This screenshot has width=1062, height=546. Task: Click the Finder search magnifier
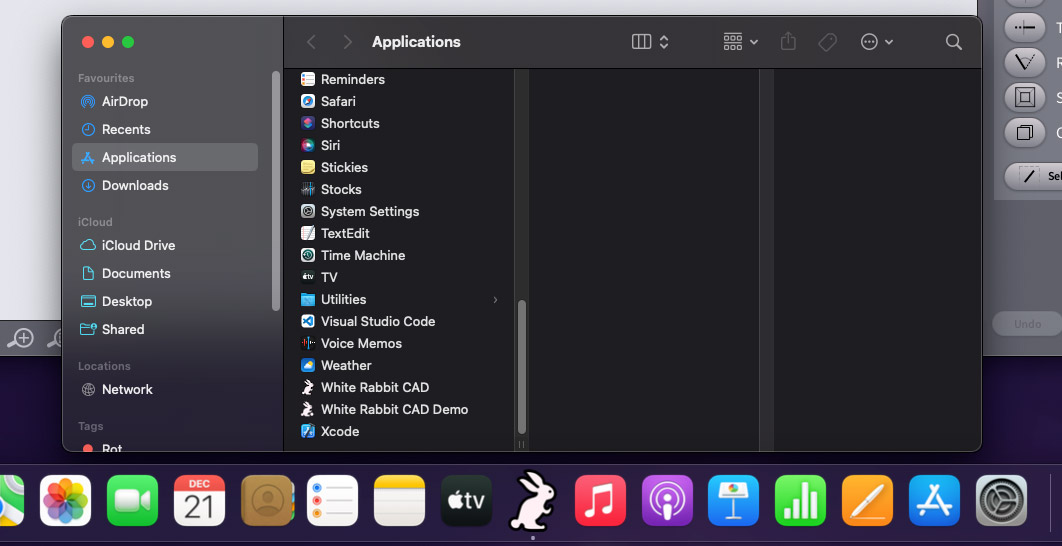point(954,42)
